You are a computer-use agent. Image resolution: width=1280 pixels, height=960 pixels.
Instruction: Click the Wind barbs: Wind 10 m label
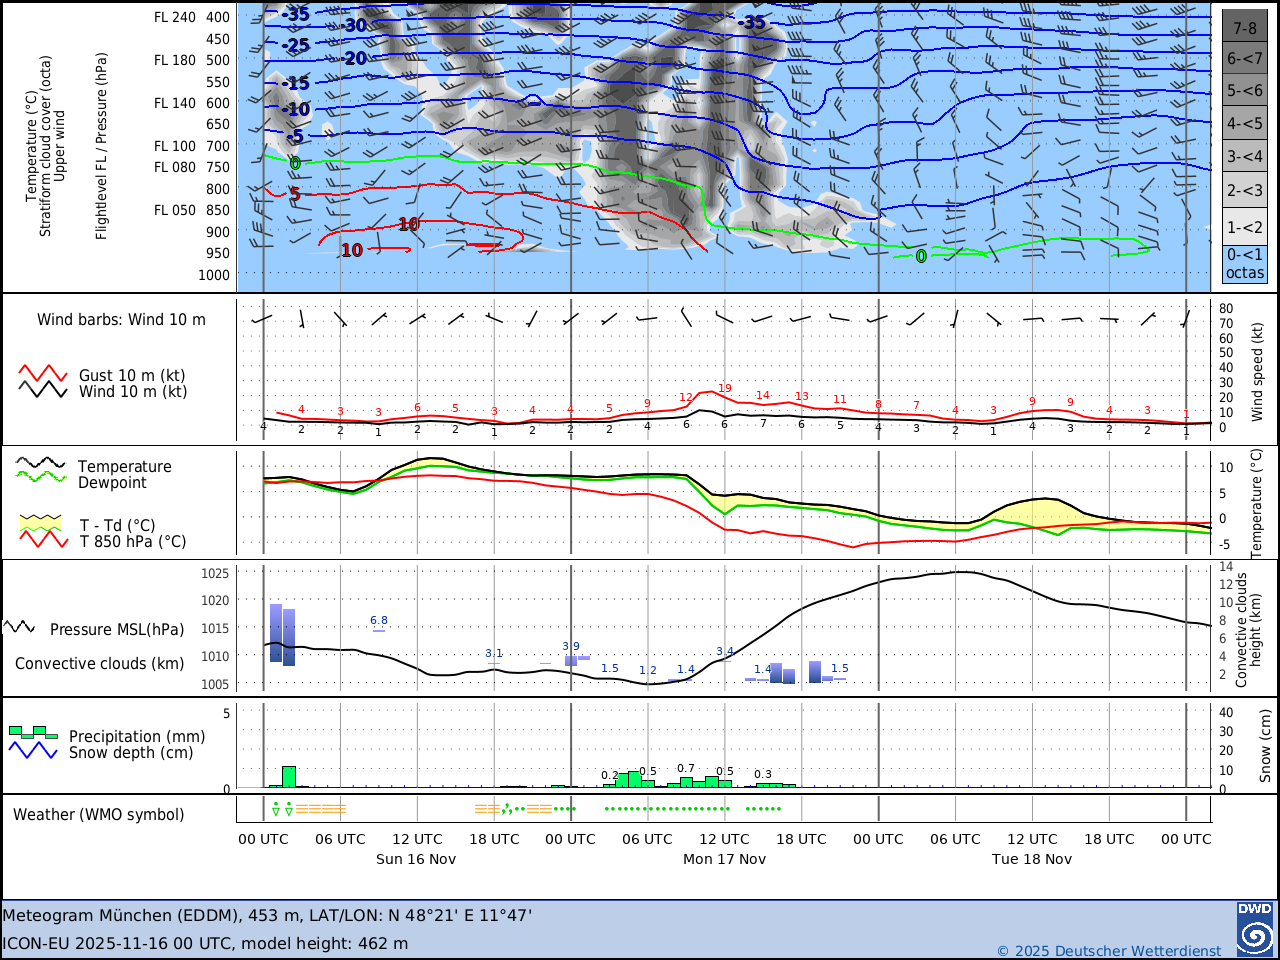click(121, 320)
